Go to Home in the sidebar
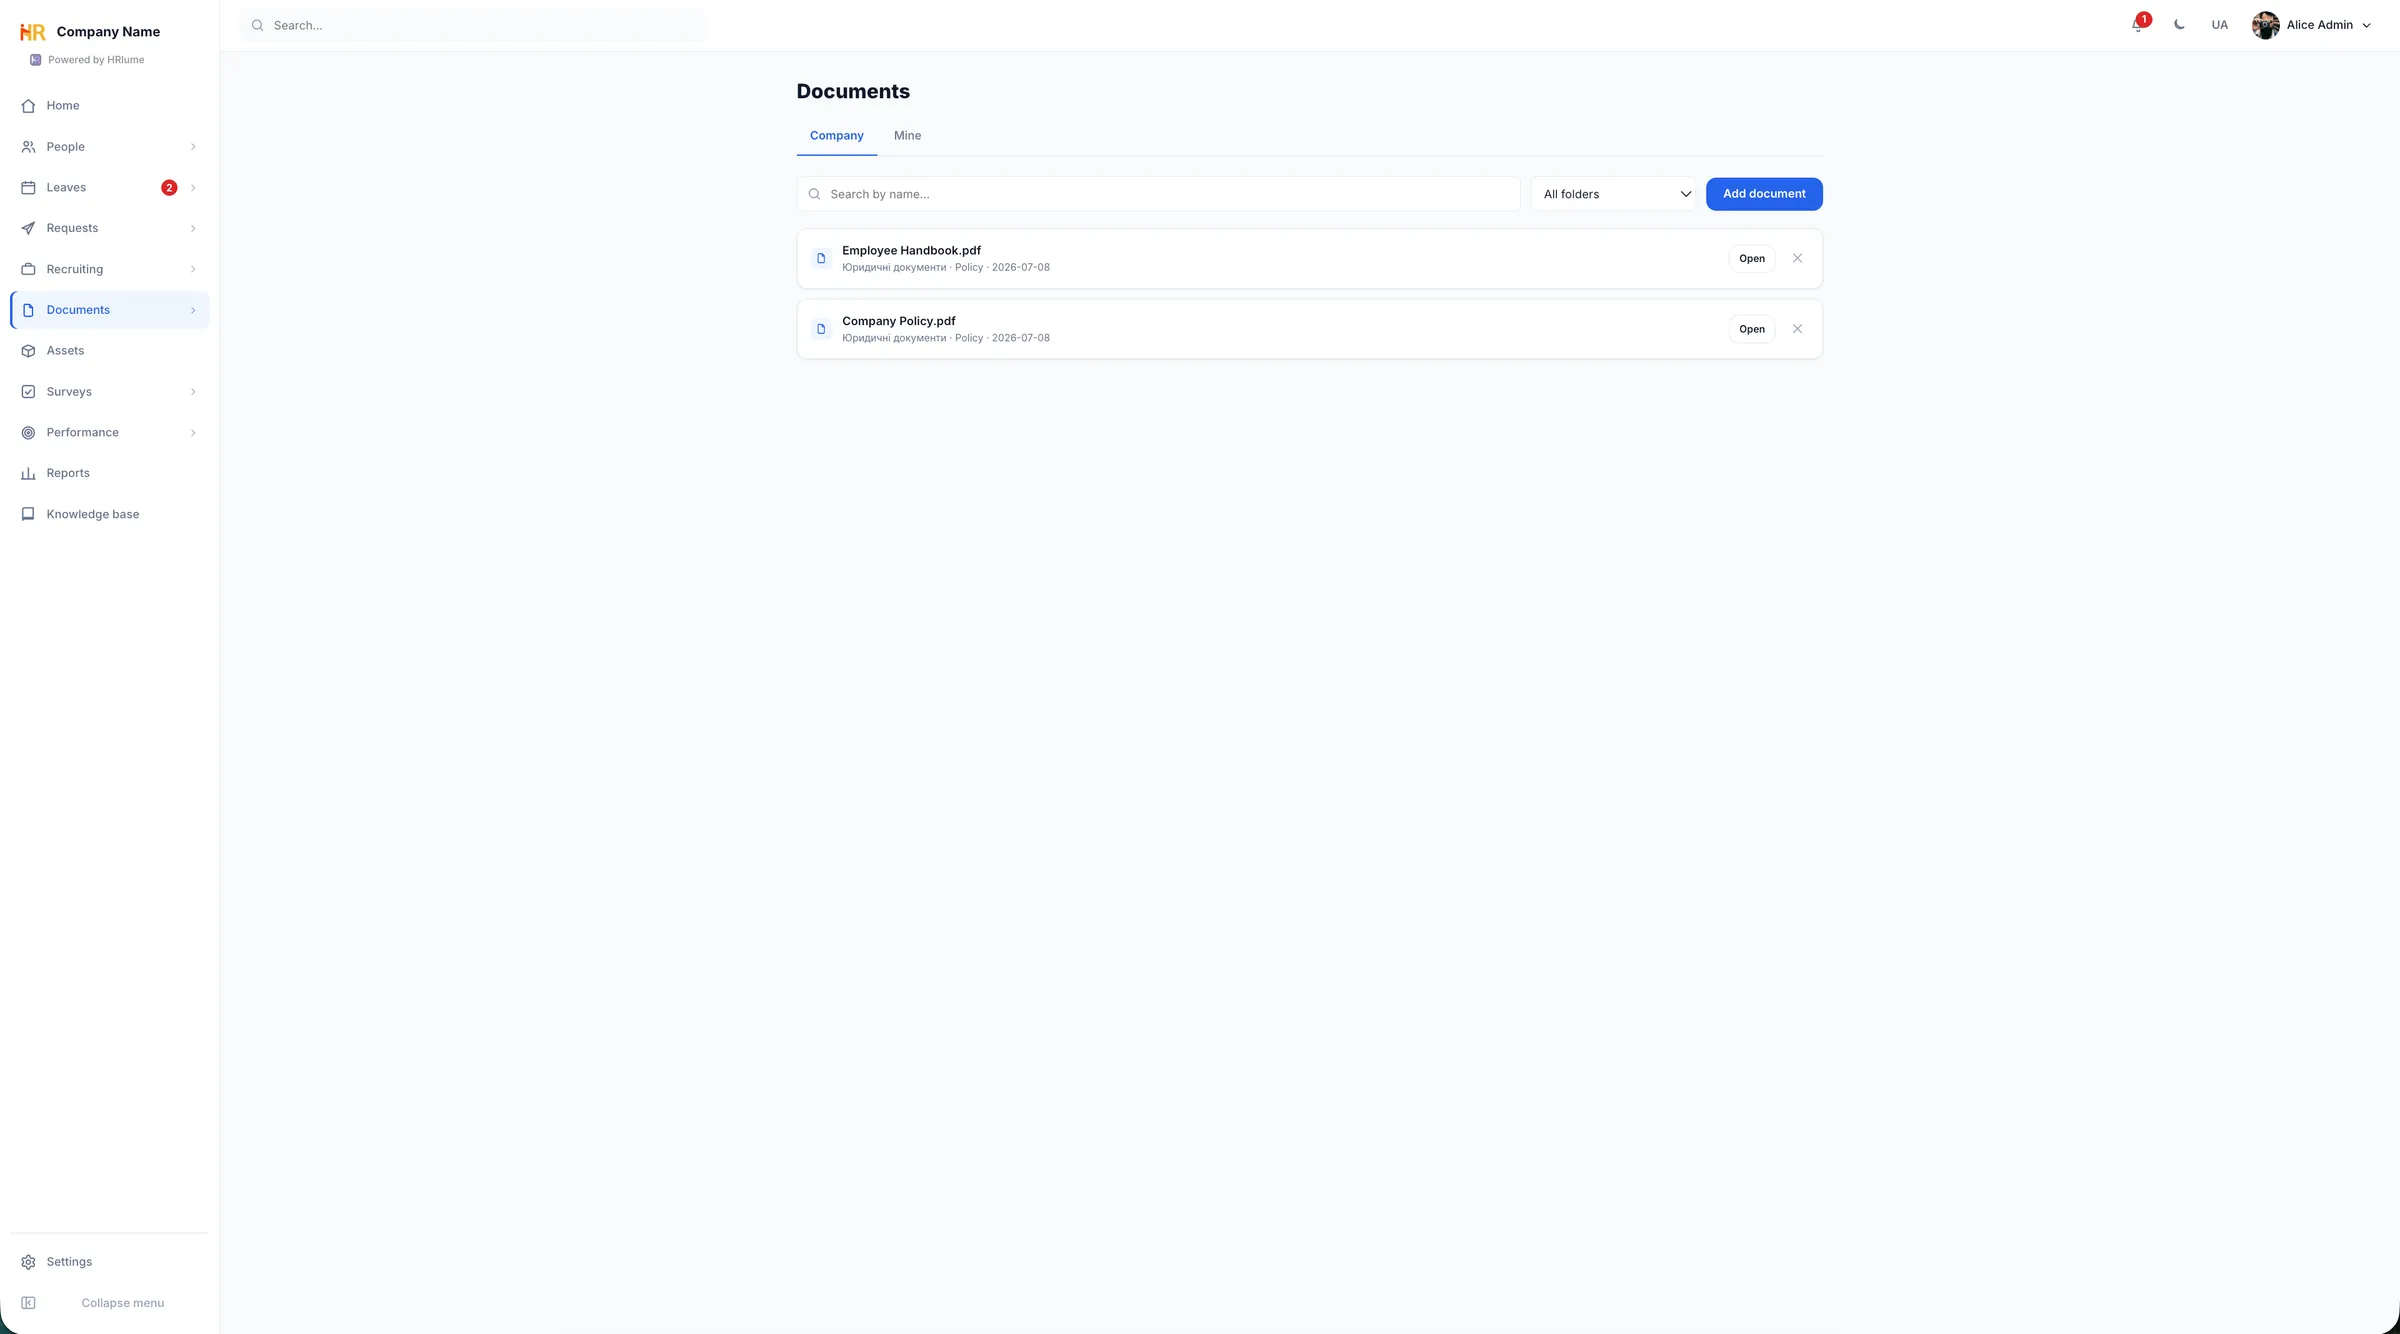This screenshot has width=2400, height=1334. tap(109, 105)
